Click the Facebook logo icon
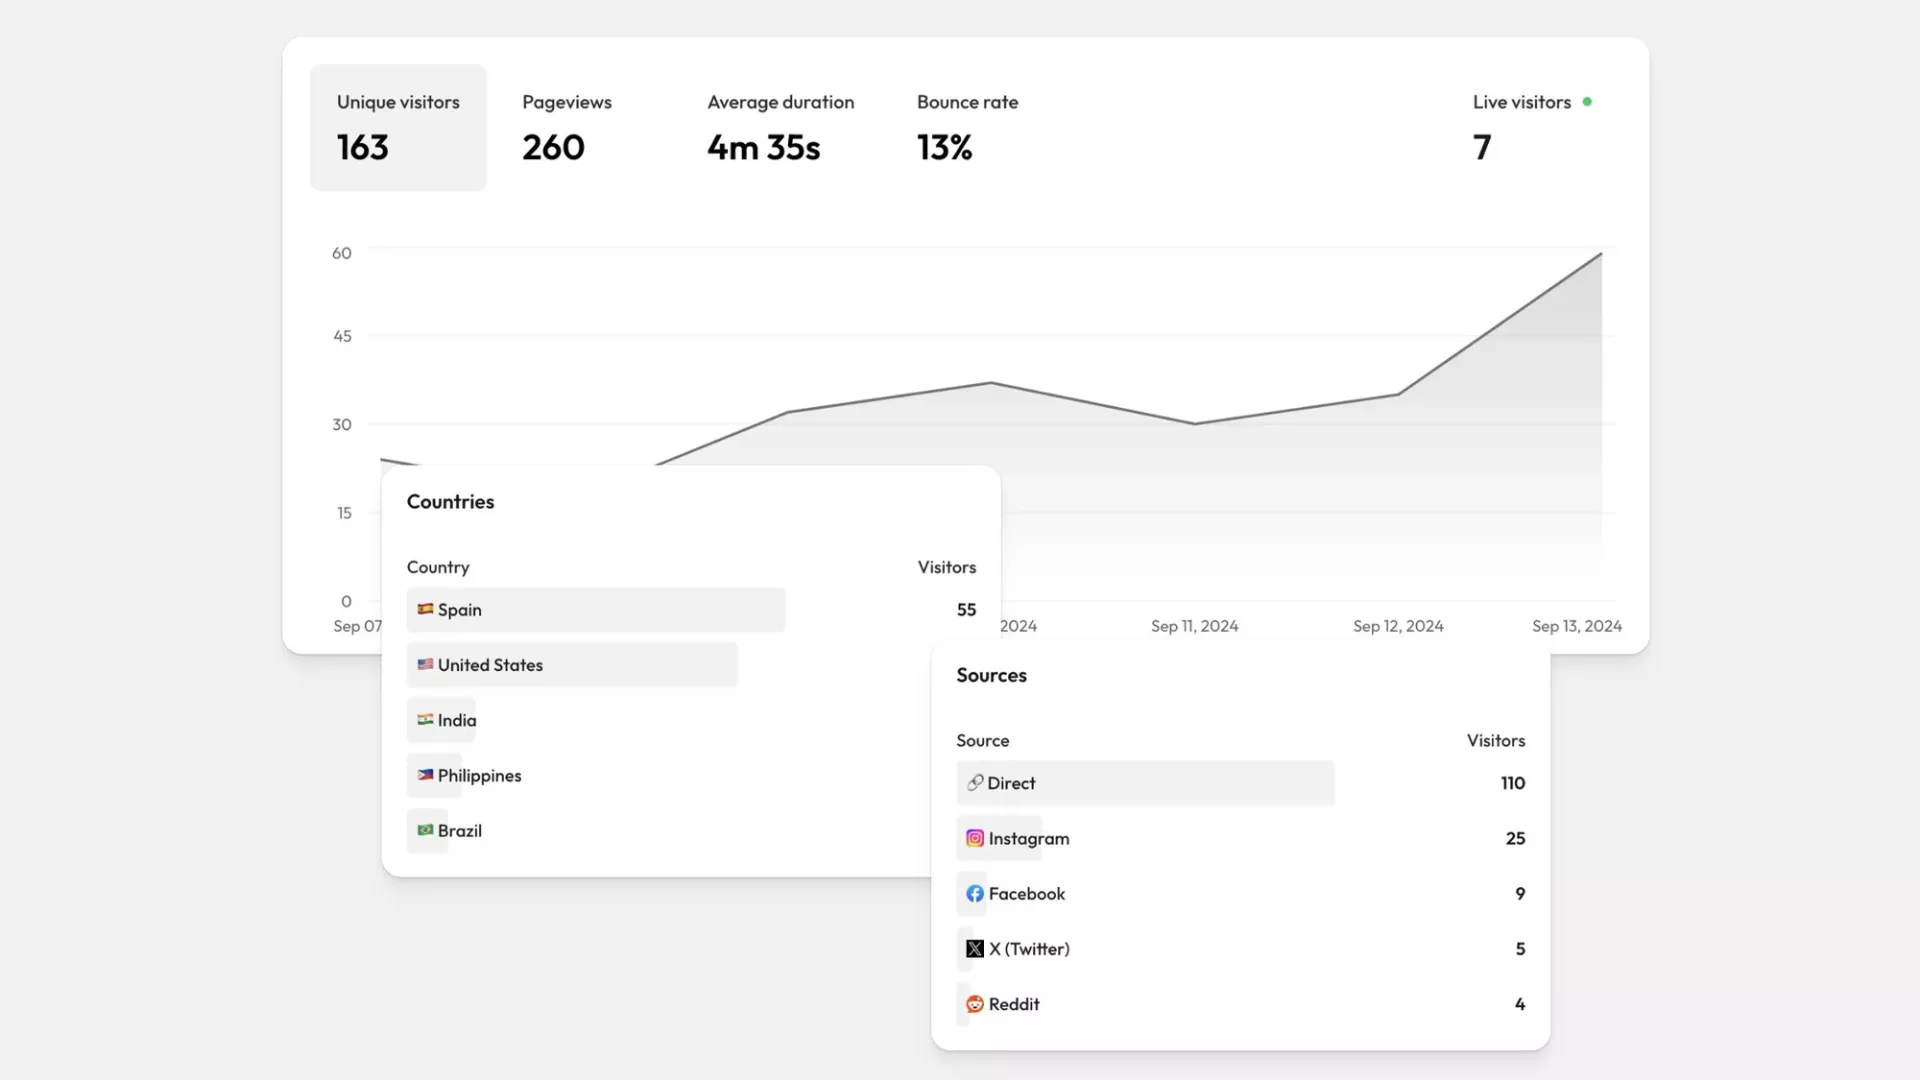Screen dimensions: 1920x1080 pyautogui.click(x=974, y=893)
